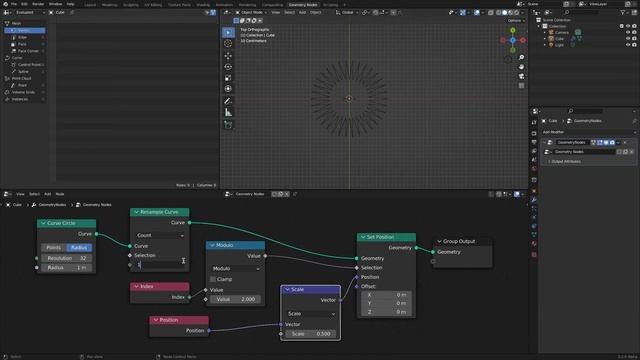Toggle modifier render camera icon on GeometryNodes
The width and height of the screenshot is (640, 360).
pyautogui.click(x=612, y=142)
